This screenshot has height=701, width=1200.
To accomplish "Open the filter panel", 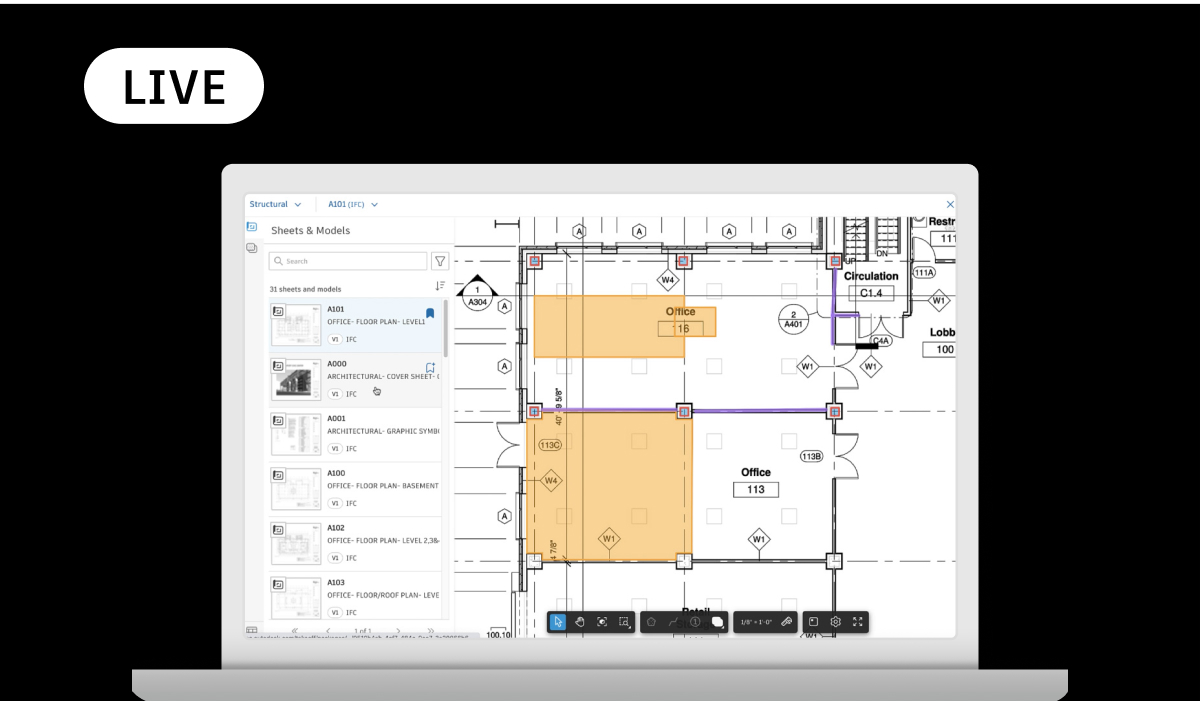I will click(440, 261).
